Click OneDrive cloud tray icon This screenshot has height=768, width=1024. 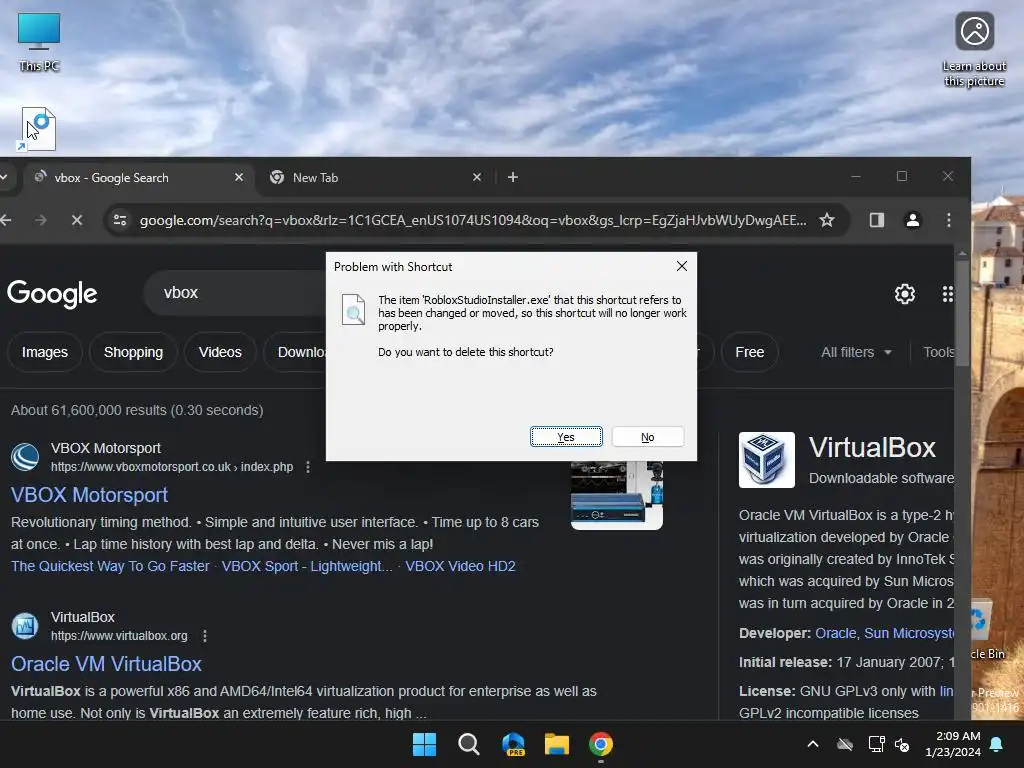(x=845, y=744)
